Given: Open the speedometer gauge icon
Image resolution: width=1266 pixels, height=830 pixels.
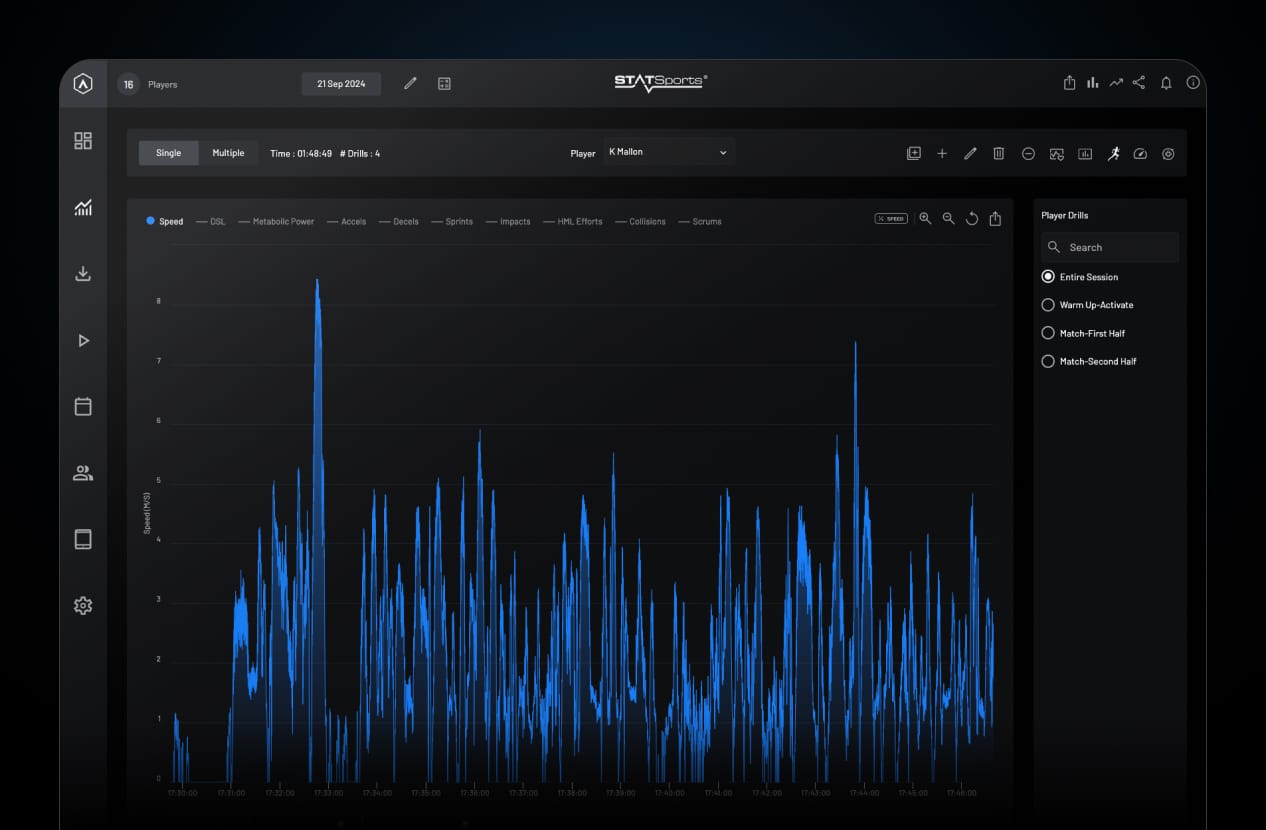Looking at the screenshot, I should click(x=1140, y=153).
